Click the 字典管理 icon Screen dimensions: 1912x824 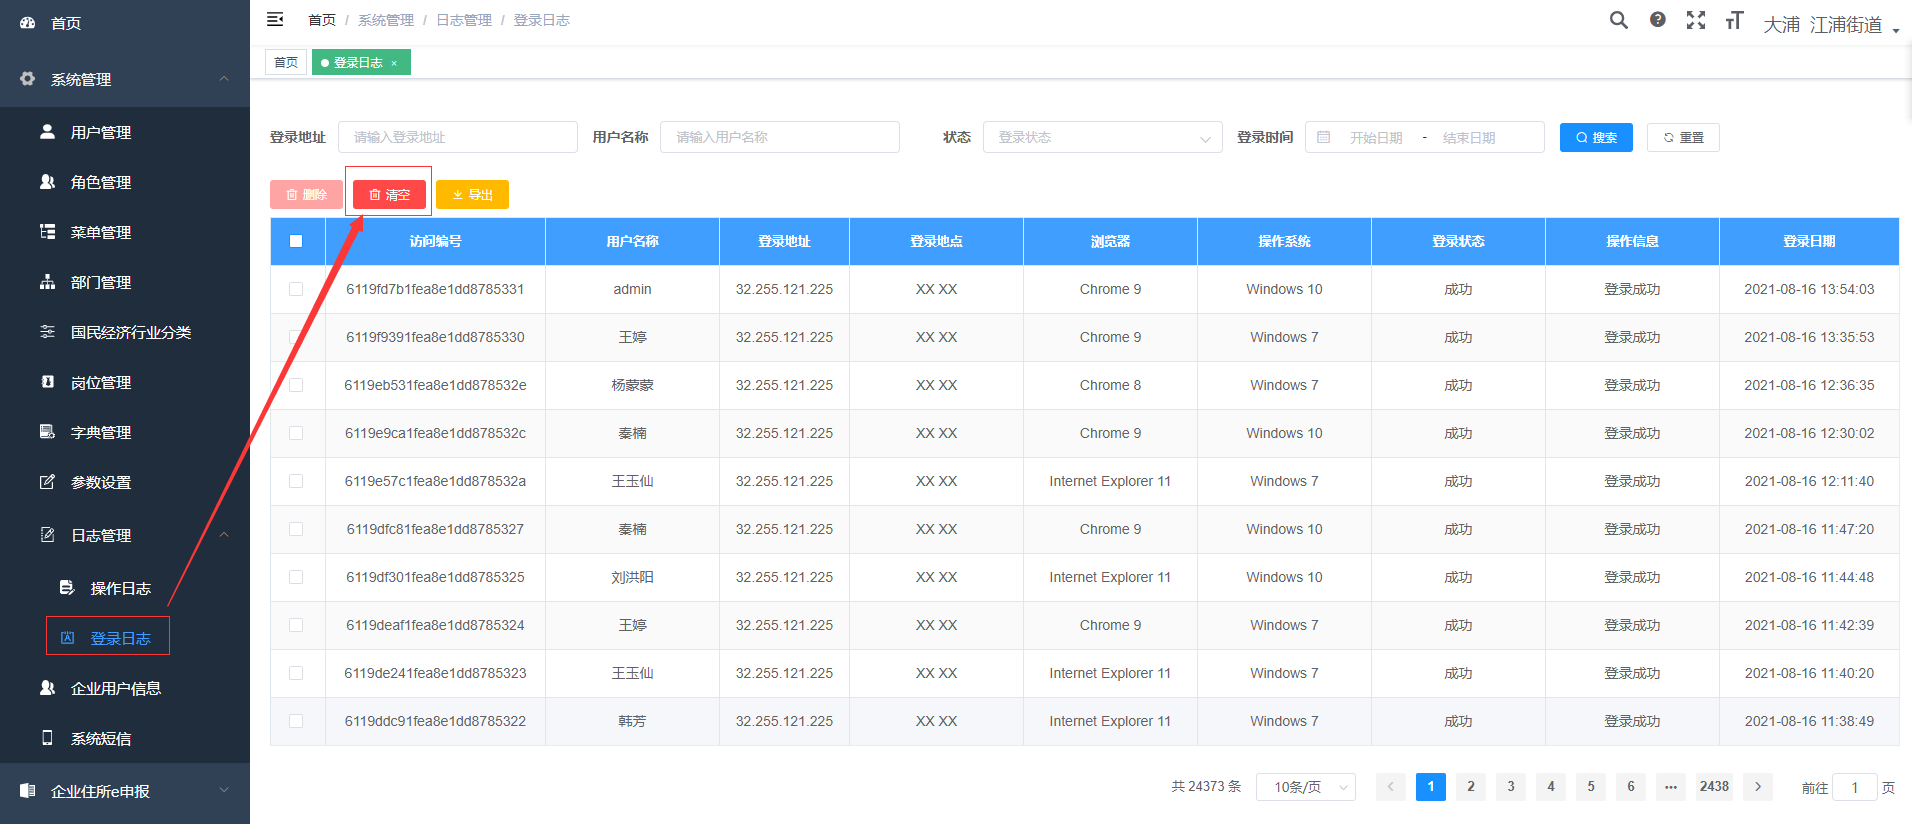[x=47, y=431]
